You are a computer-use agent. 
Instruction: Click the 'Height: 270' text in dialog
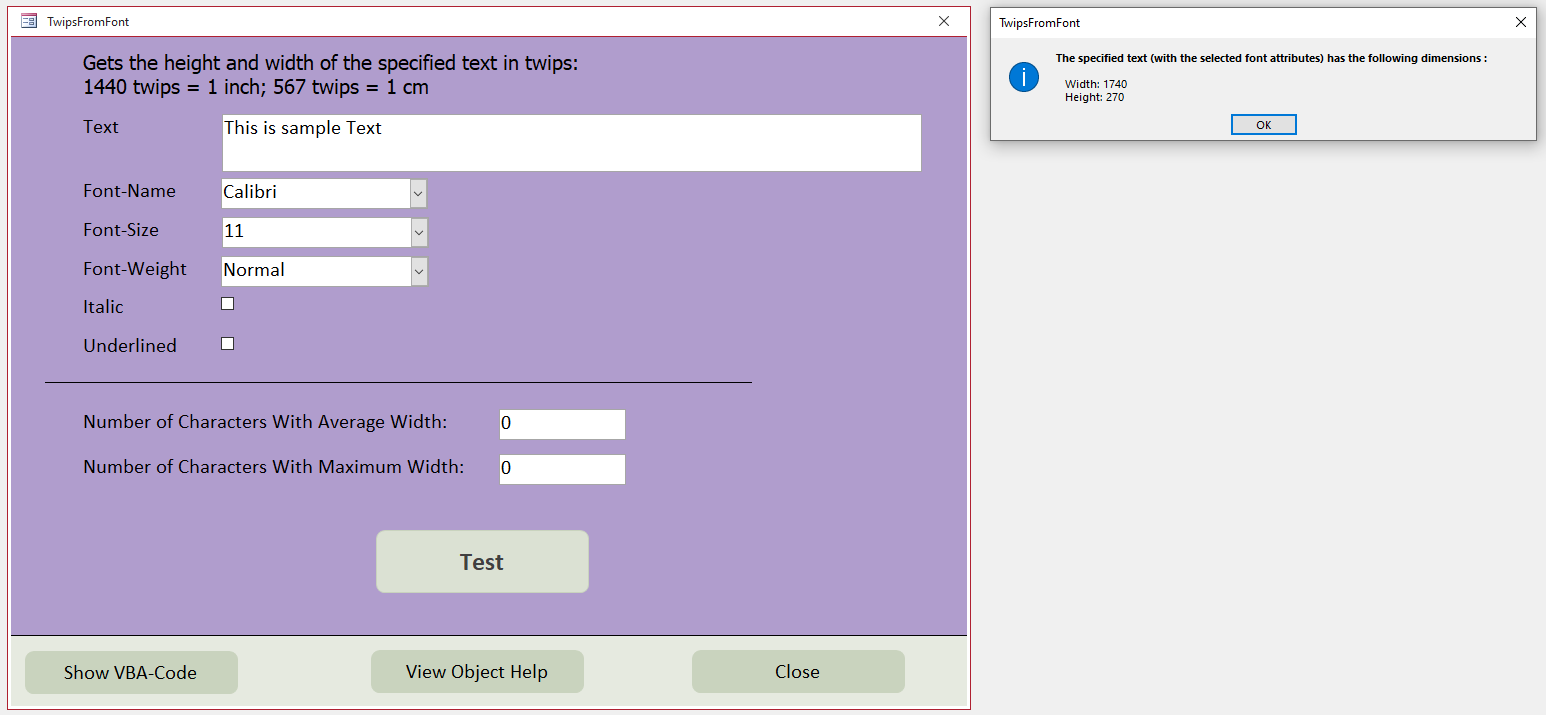1095,97
